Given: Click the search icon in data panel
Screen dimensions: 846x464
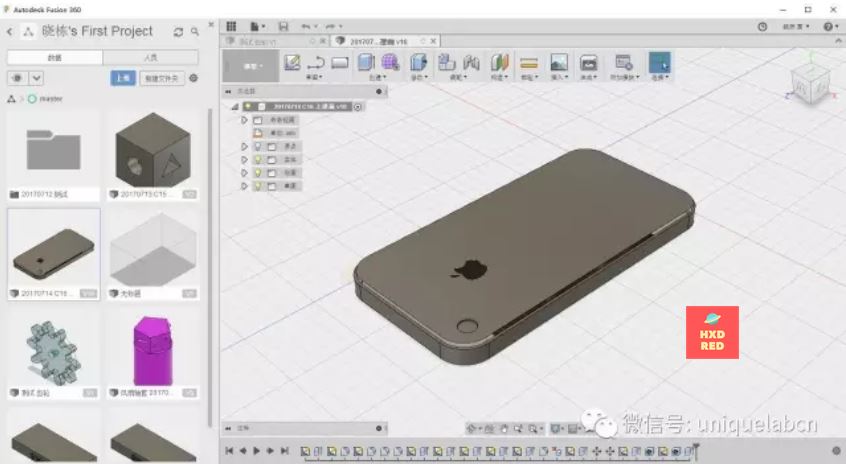Looking at the screenshot, I should pos(195,32).
